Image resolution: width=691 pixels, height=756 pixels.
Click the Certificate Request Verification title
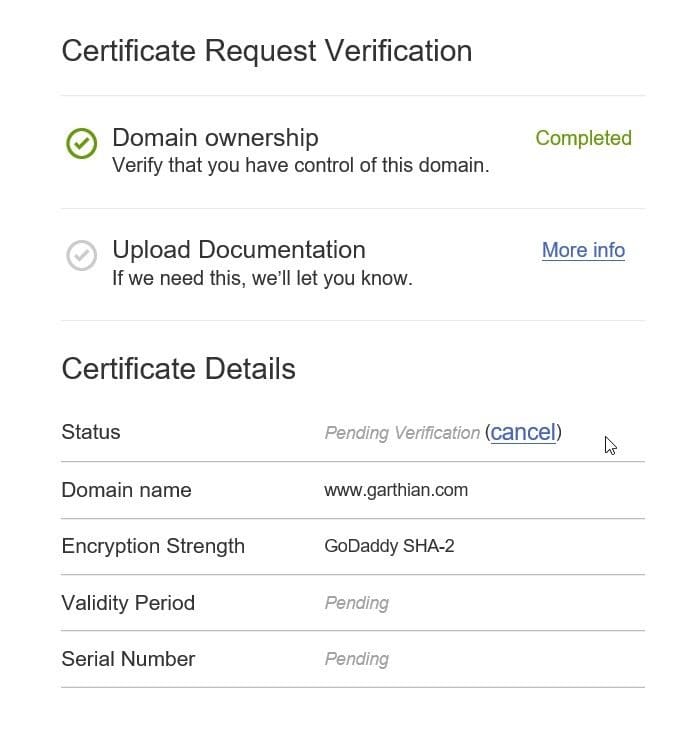267,51
